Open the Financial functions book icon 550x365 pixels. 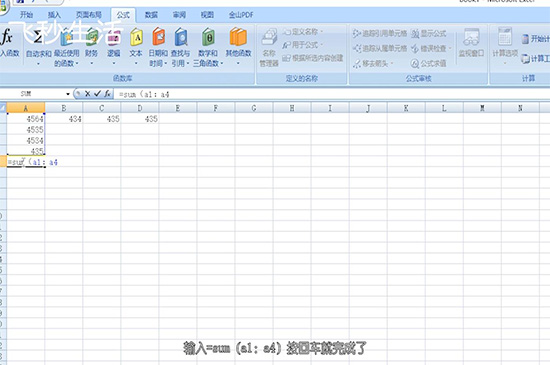pos(92,37)
